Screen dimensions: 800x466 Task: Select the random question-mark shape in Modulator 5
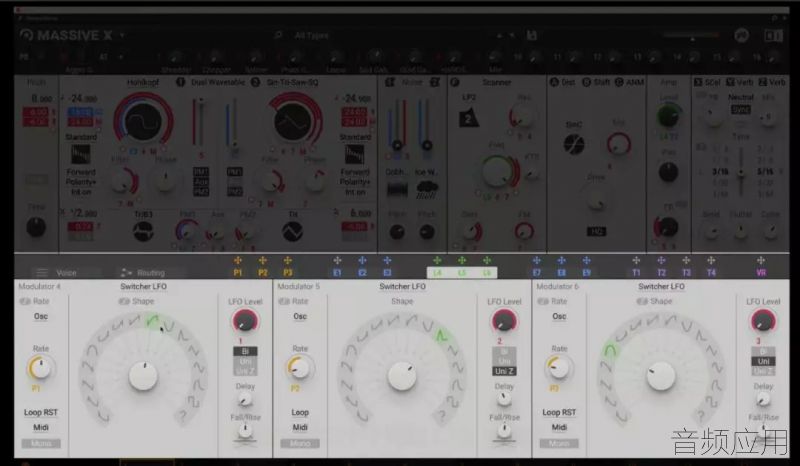(442, 417)
